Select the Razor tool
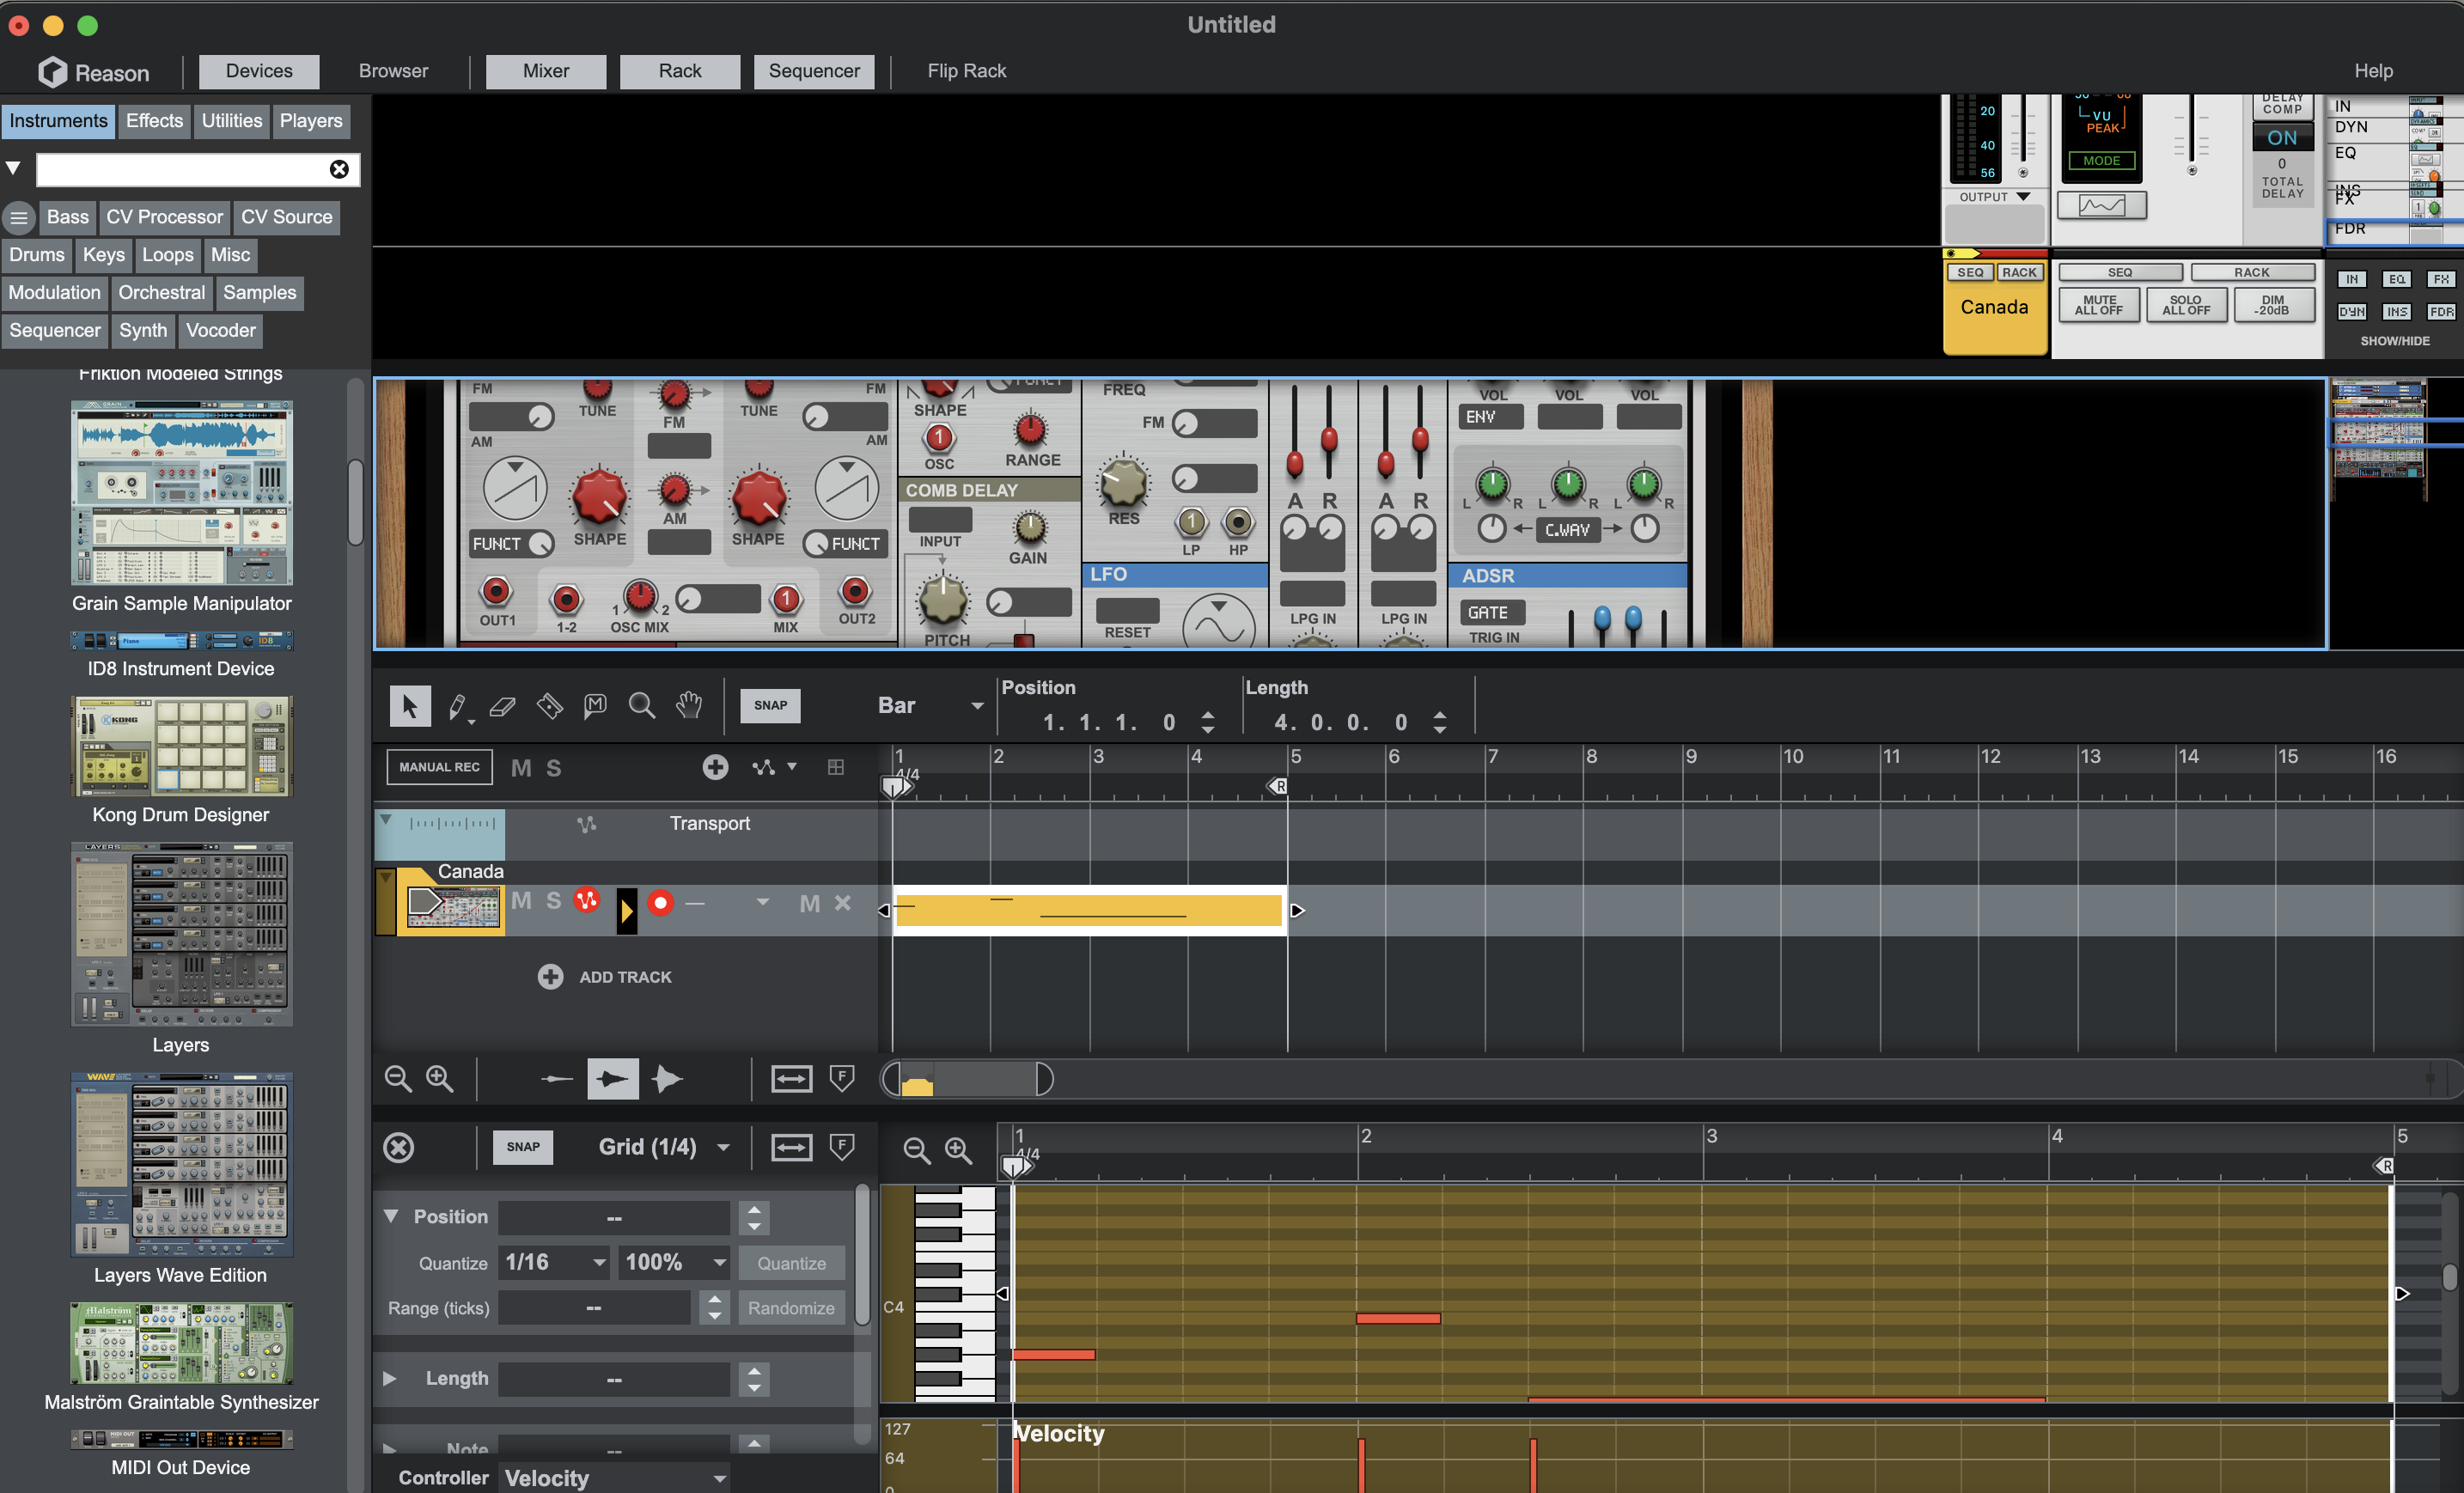Screen dimensions: 2464x1493 tap(549, 706)
